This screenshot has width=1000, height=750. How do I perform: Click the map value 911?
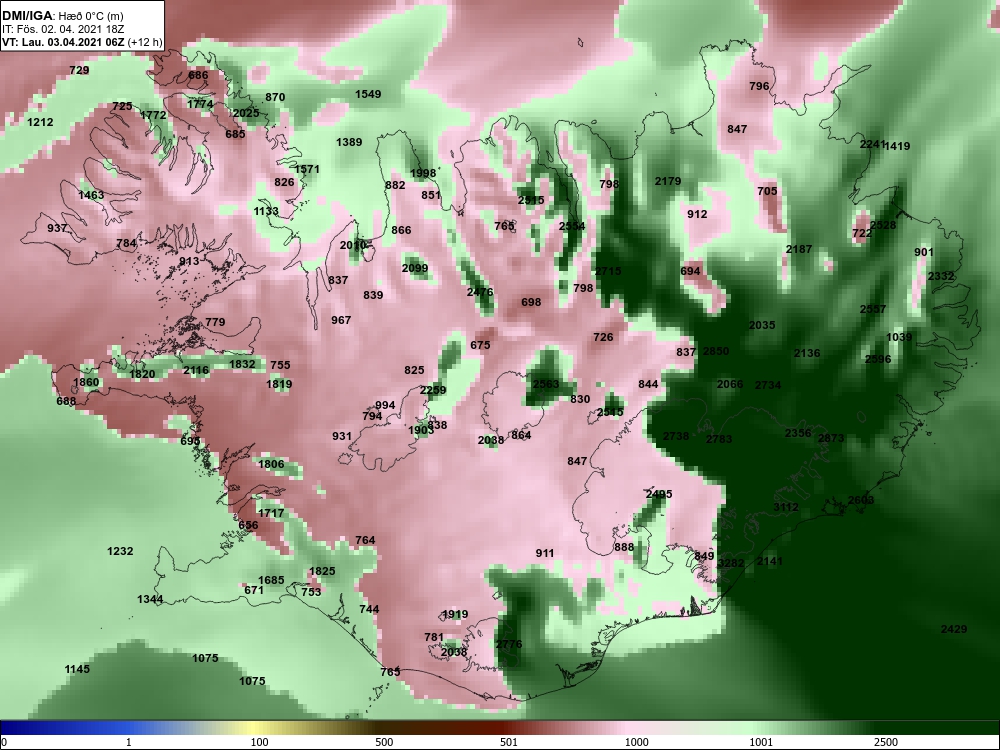[x=545, y=553]
